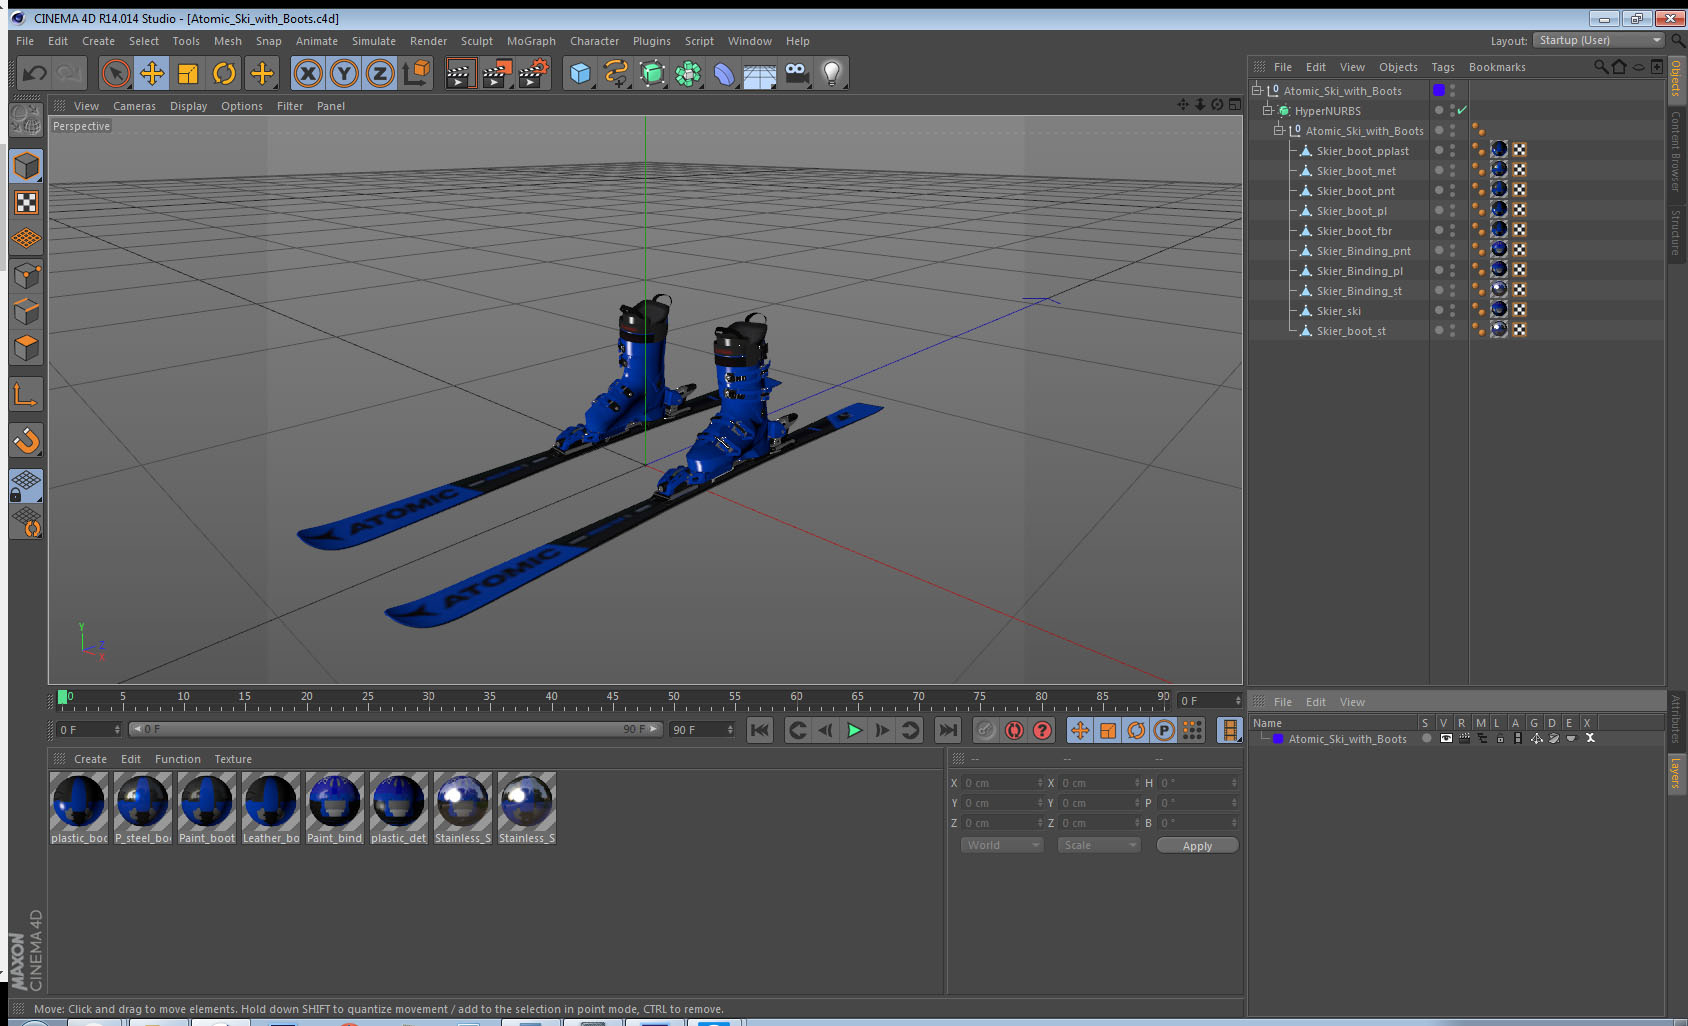The height and width of the screenshot is (1026, 1688).
Task: Select the Live Selection tool
Action: 116,73
